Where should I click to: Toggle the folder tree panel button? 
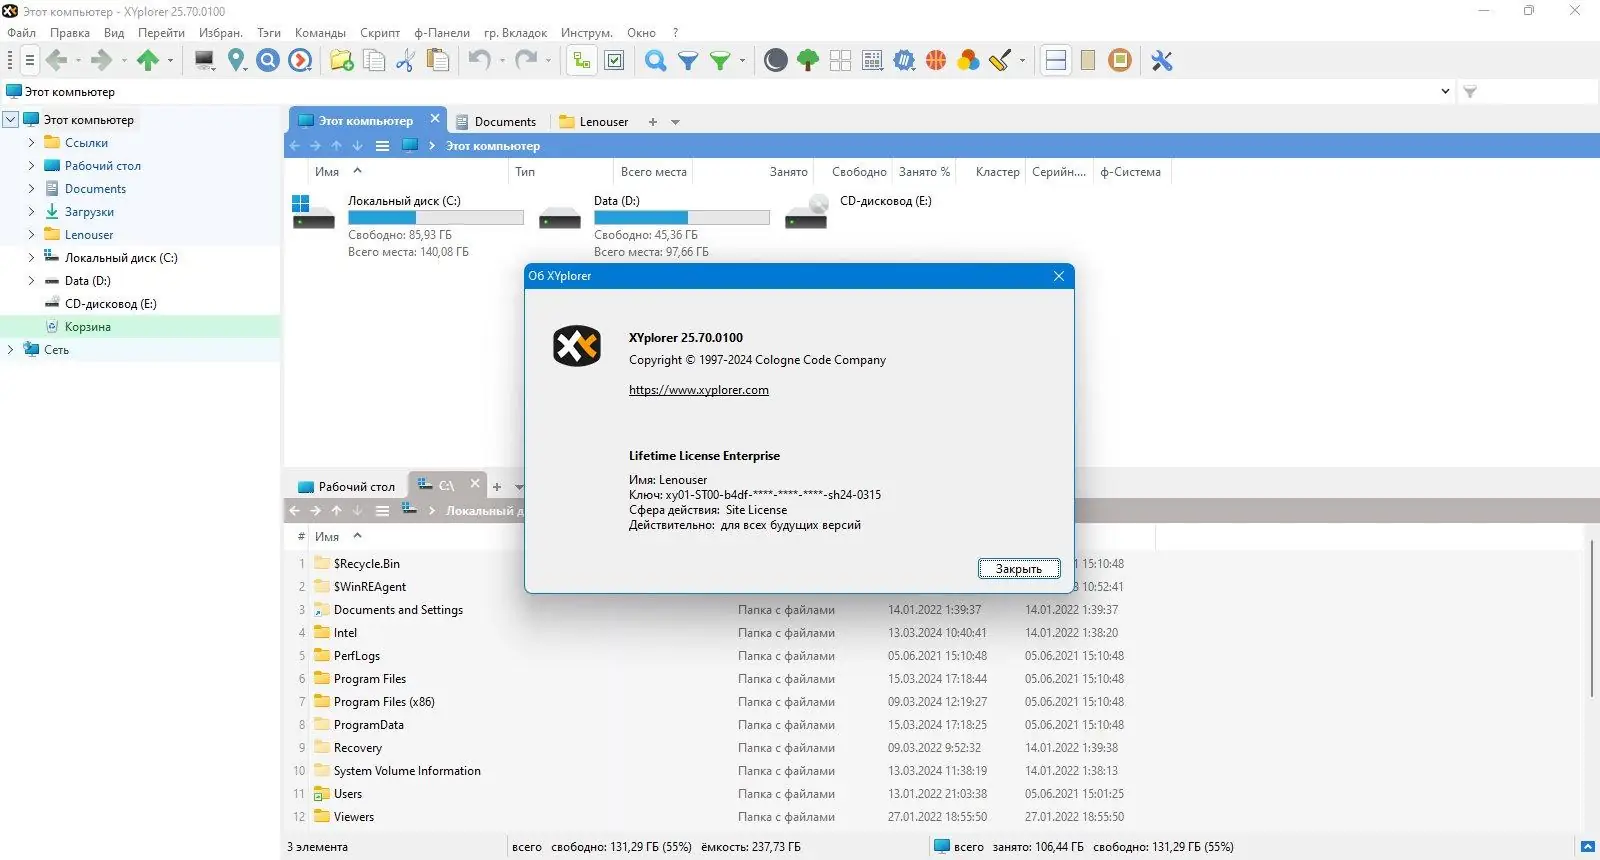[x=581, y=61]
